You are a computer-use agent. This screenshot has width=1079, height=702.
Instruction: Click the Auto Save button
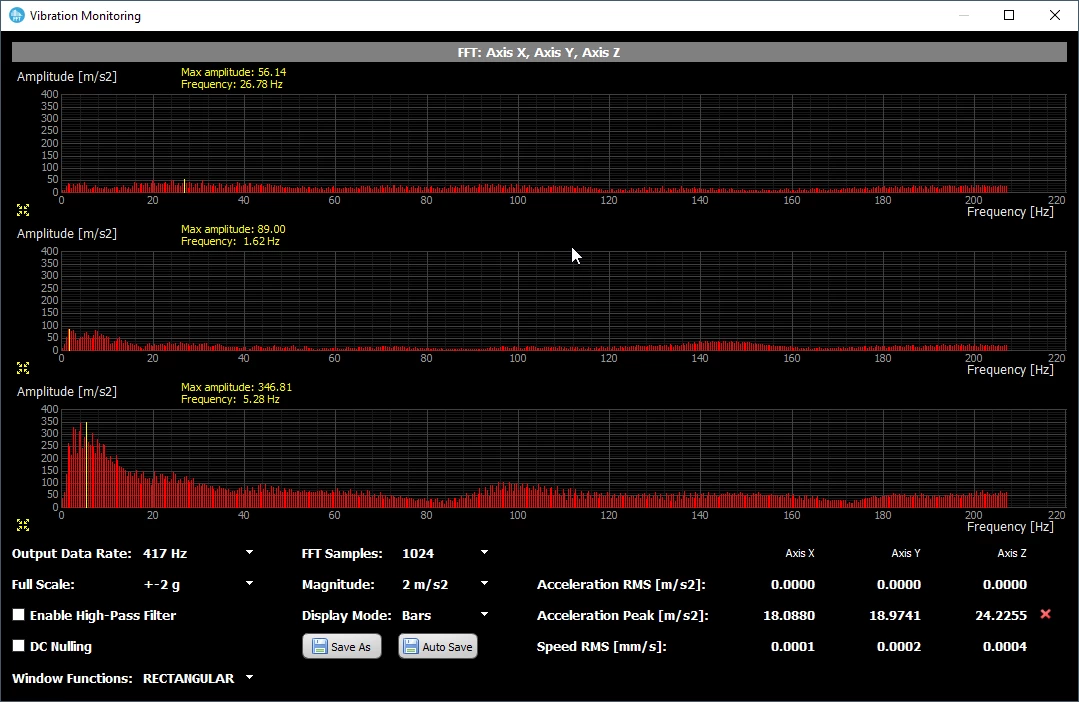(x=438, y=646)
